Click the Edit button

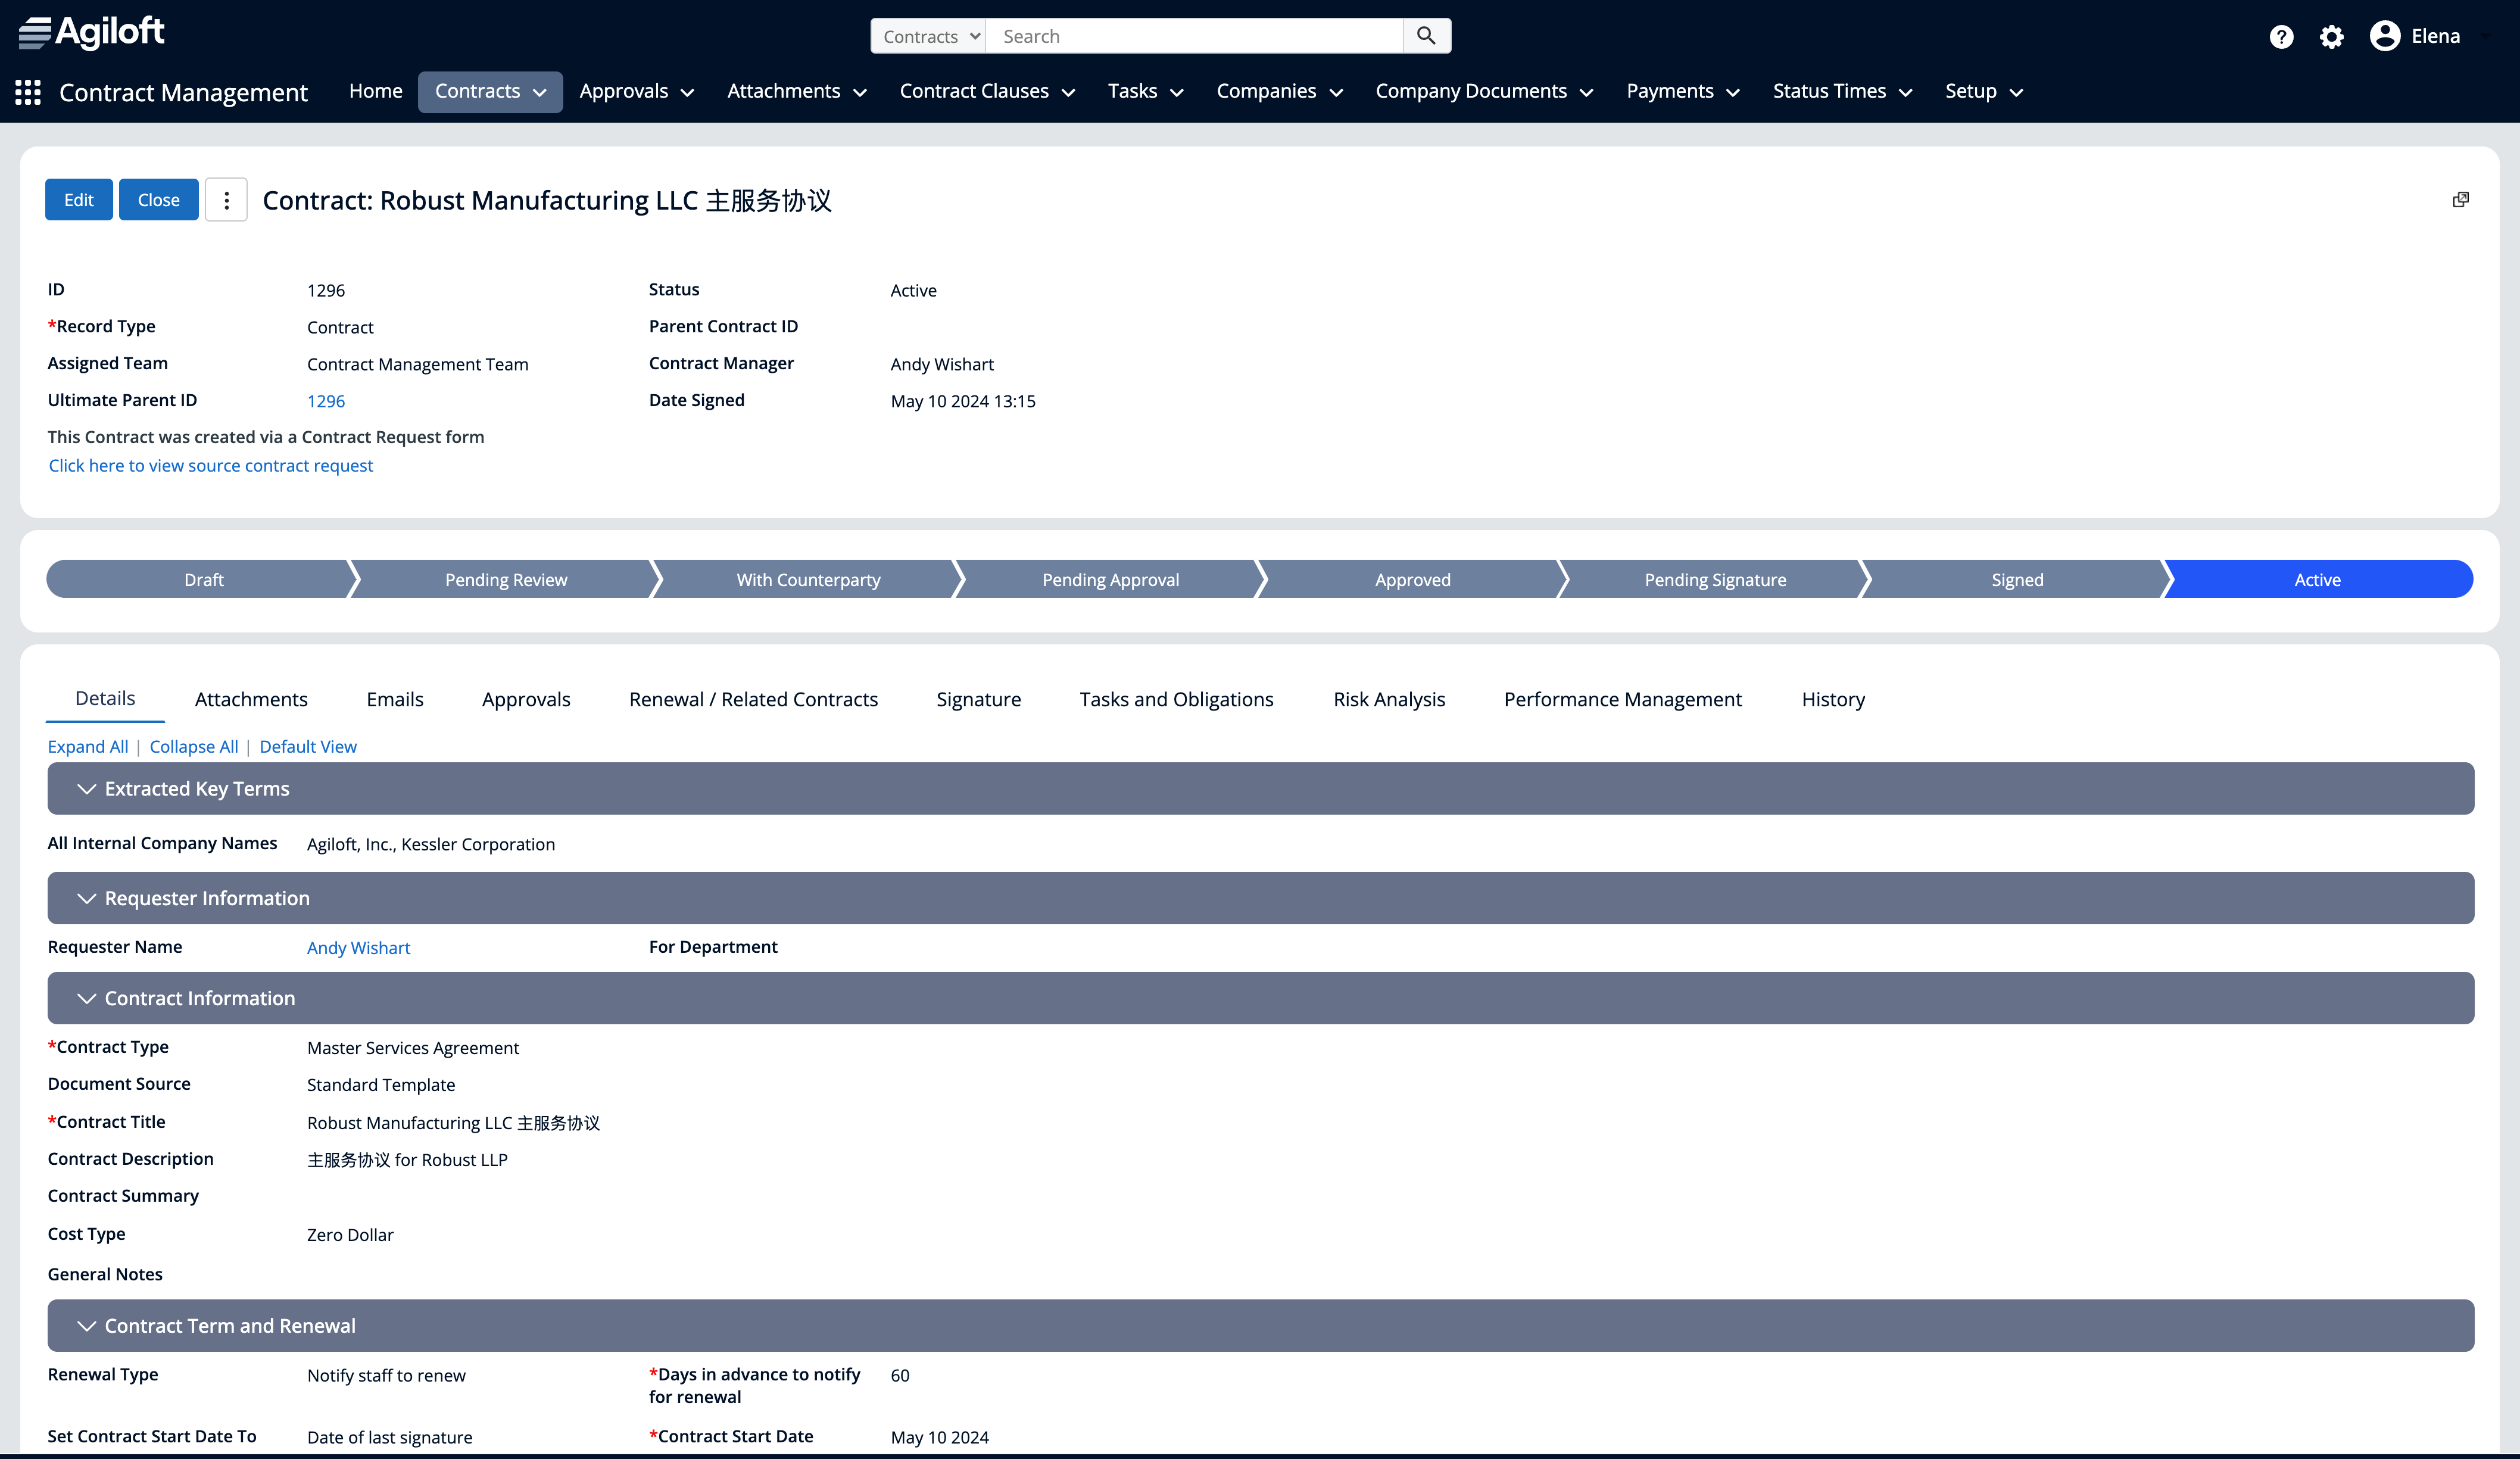78,199
